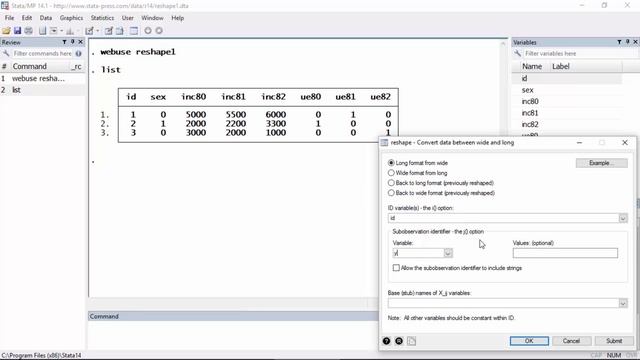This screenshot has width=640, height=360.
Task: Close the Review panel
Action: pyautogui.click(x=80, y=42)
